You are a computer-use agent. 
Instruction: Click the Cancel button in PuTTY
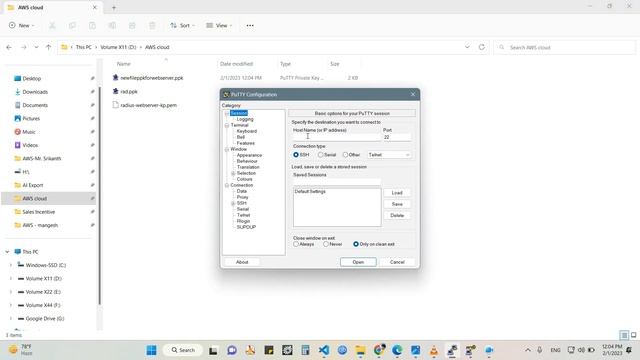(x=397, y=262)
